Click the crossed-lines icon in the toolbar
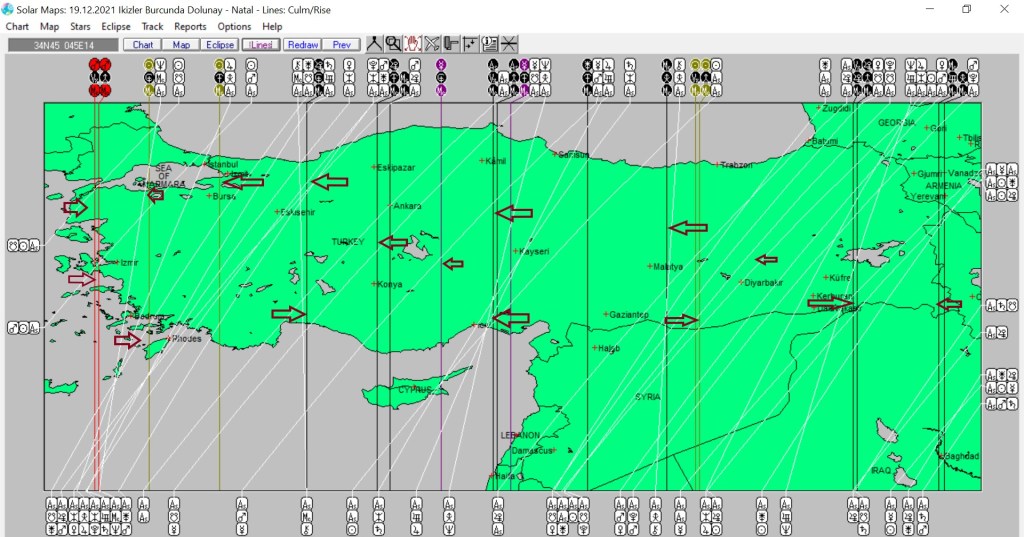Viewport: 1024px width, 537px height. (432, 44)
